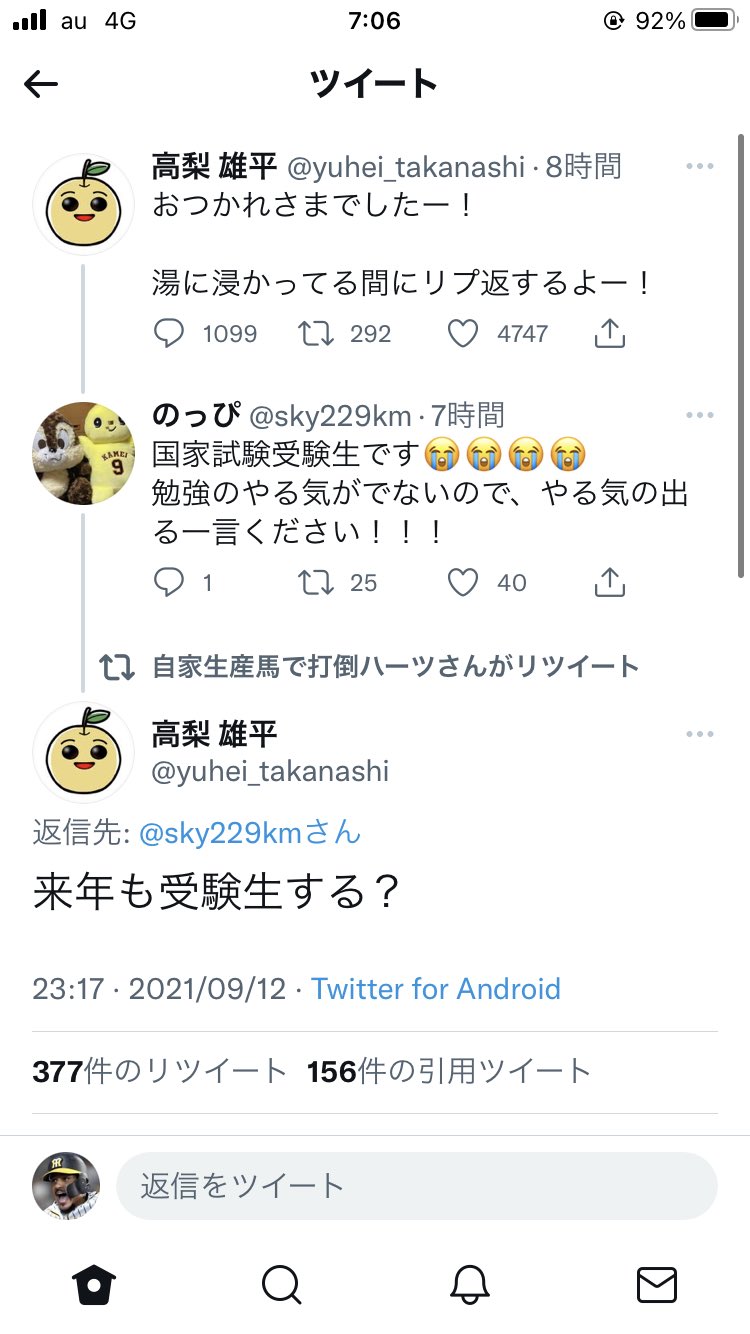Retweet the tweet with 292 retweets

316,333
